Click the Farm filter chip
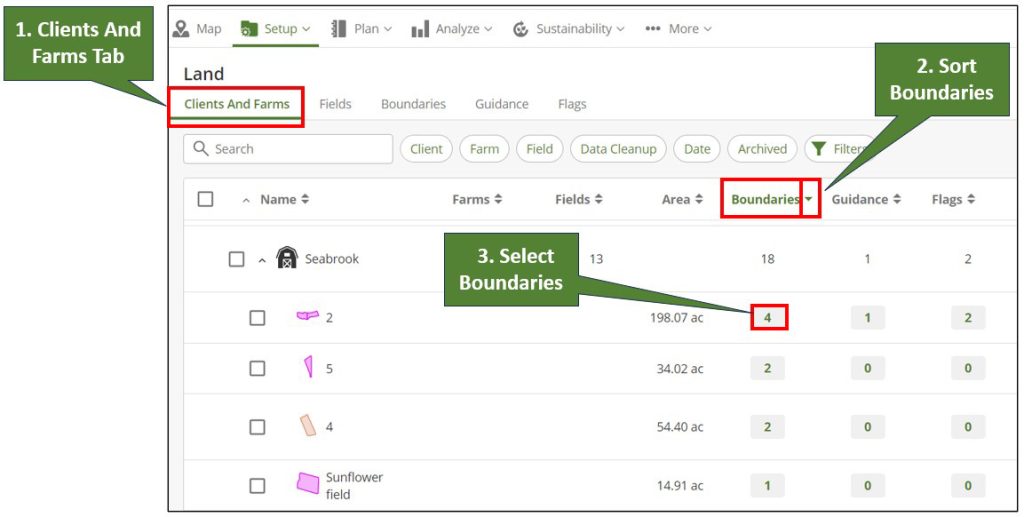Viewport: 1024px width, 517px height. pyautogui.click(x=485, y=149)
